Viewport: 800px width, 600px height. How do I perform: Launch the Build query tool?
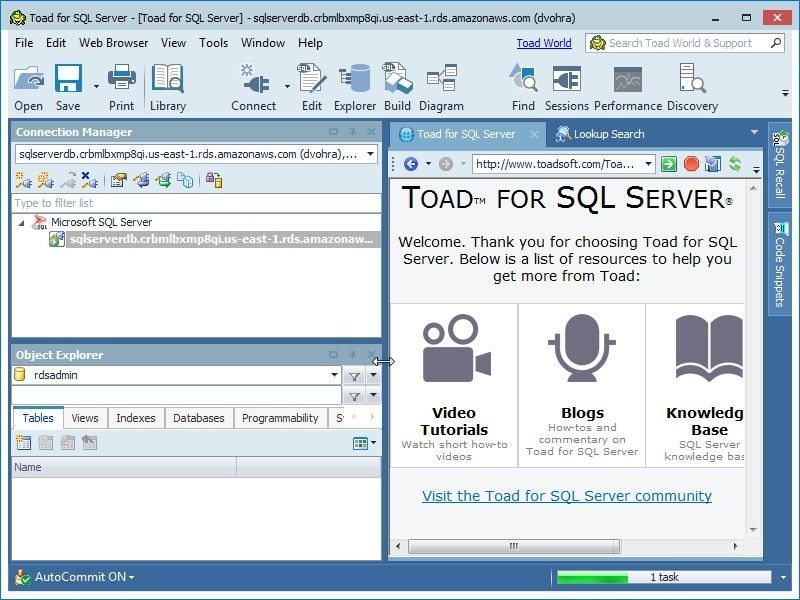[x=397, y=87]
